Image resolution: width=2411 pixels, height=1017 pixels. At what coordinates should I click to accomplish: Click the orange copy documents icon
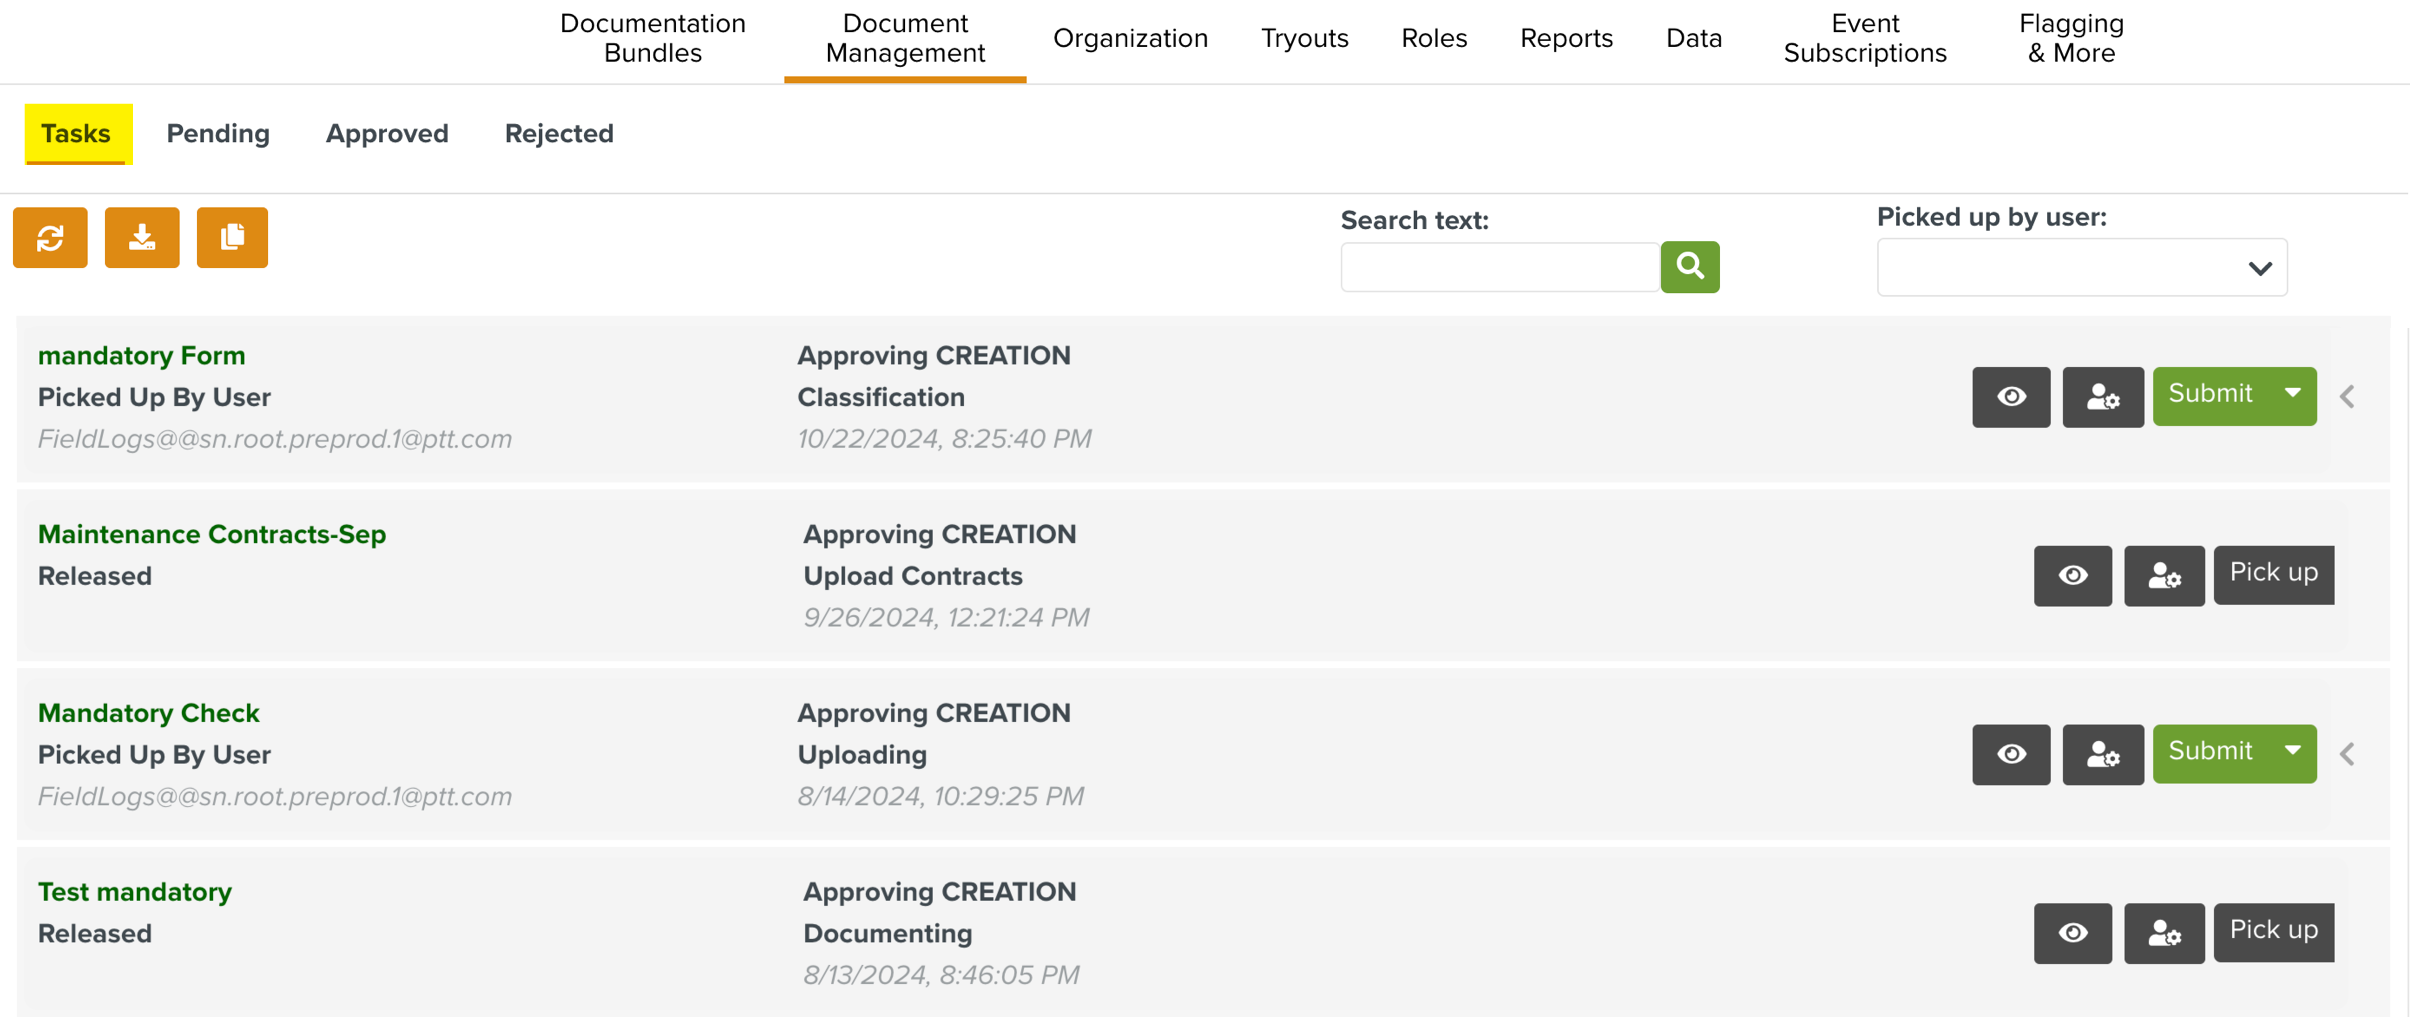(x=232, y=238)
